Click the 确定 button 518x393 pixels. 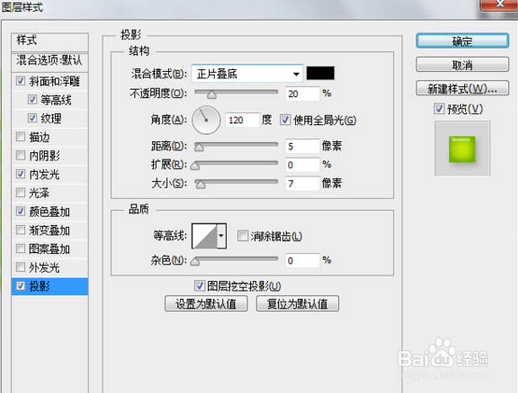[x=462, y=41]
